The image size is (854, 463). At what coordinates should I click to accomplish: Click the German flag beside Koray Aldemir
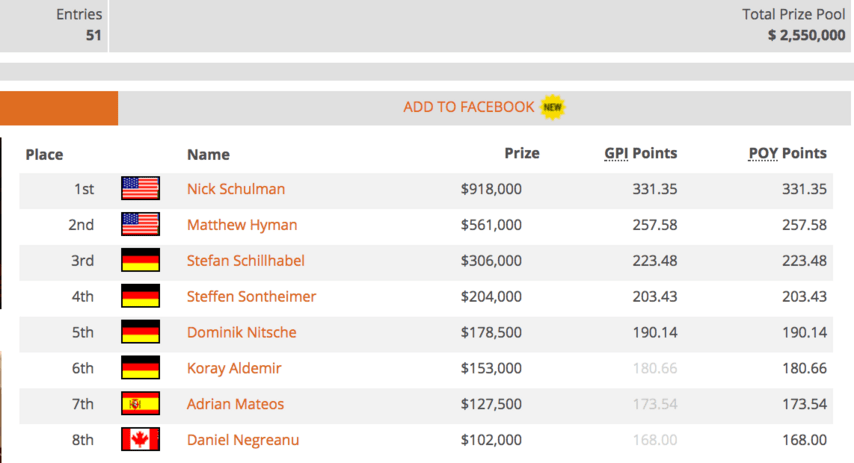point(141,368)
